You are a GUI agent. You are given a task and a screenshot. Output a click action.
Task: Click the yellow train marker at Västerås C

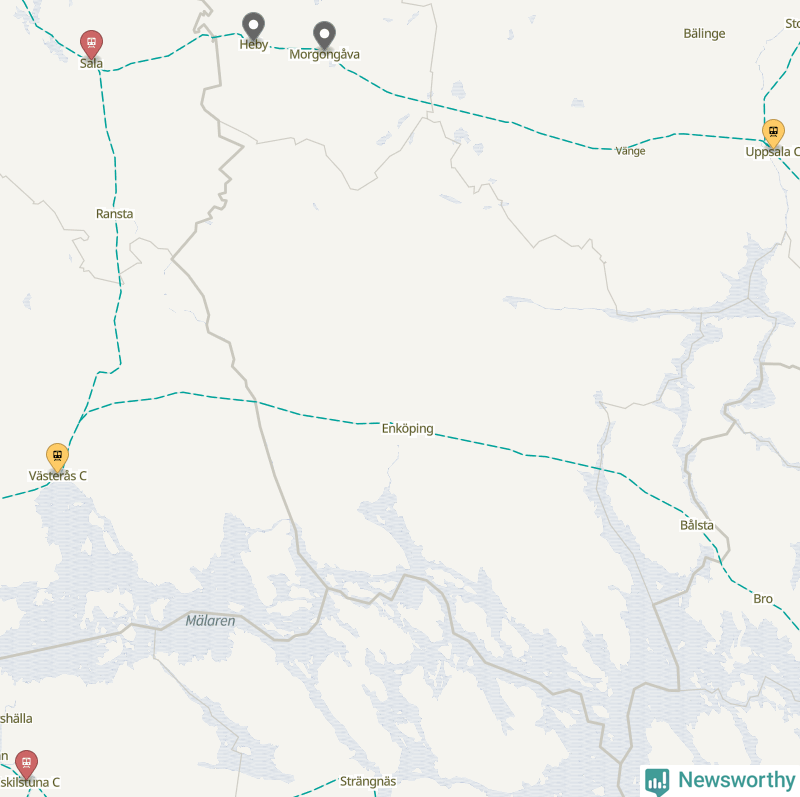pyautogui.click(x=57, y=457)
